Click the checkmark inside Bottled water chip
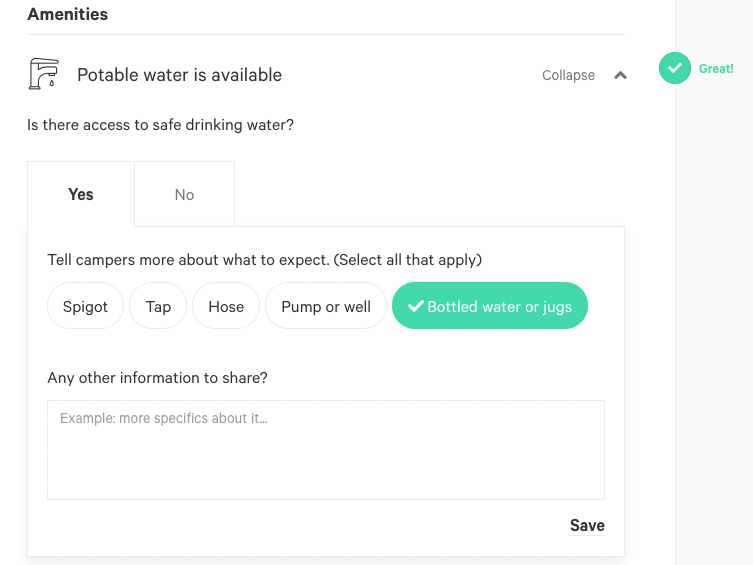The width and height of the screenshot is (753, 565). coord(416,306)
